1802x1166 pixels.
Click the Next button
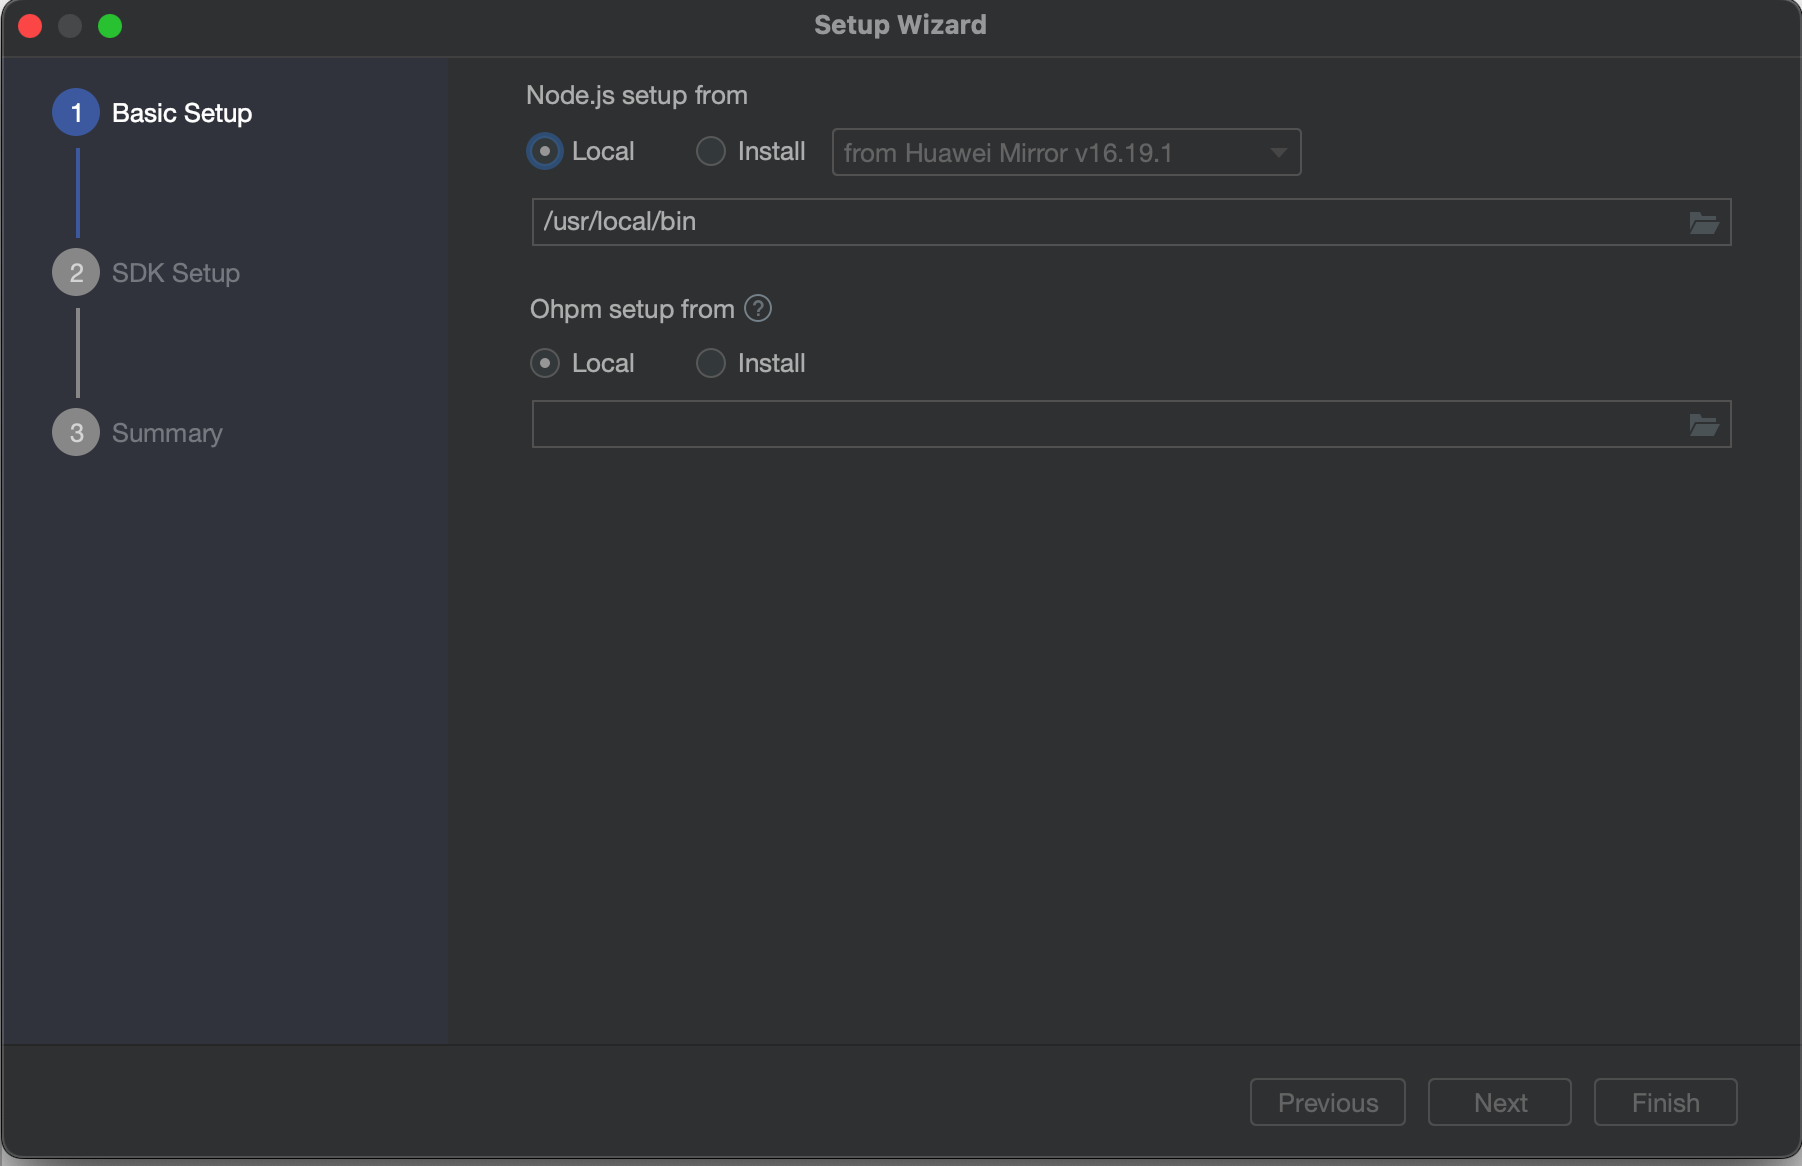pos(1499,1102)
